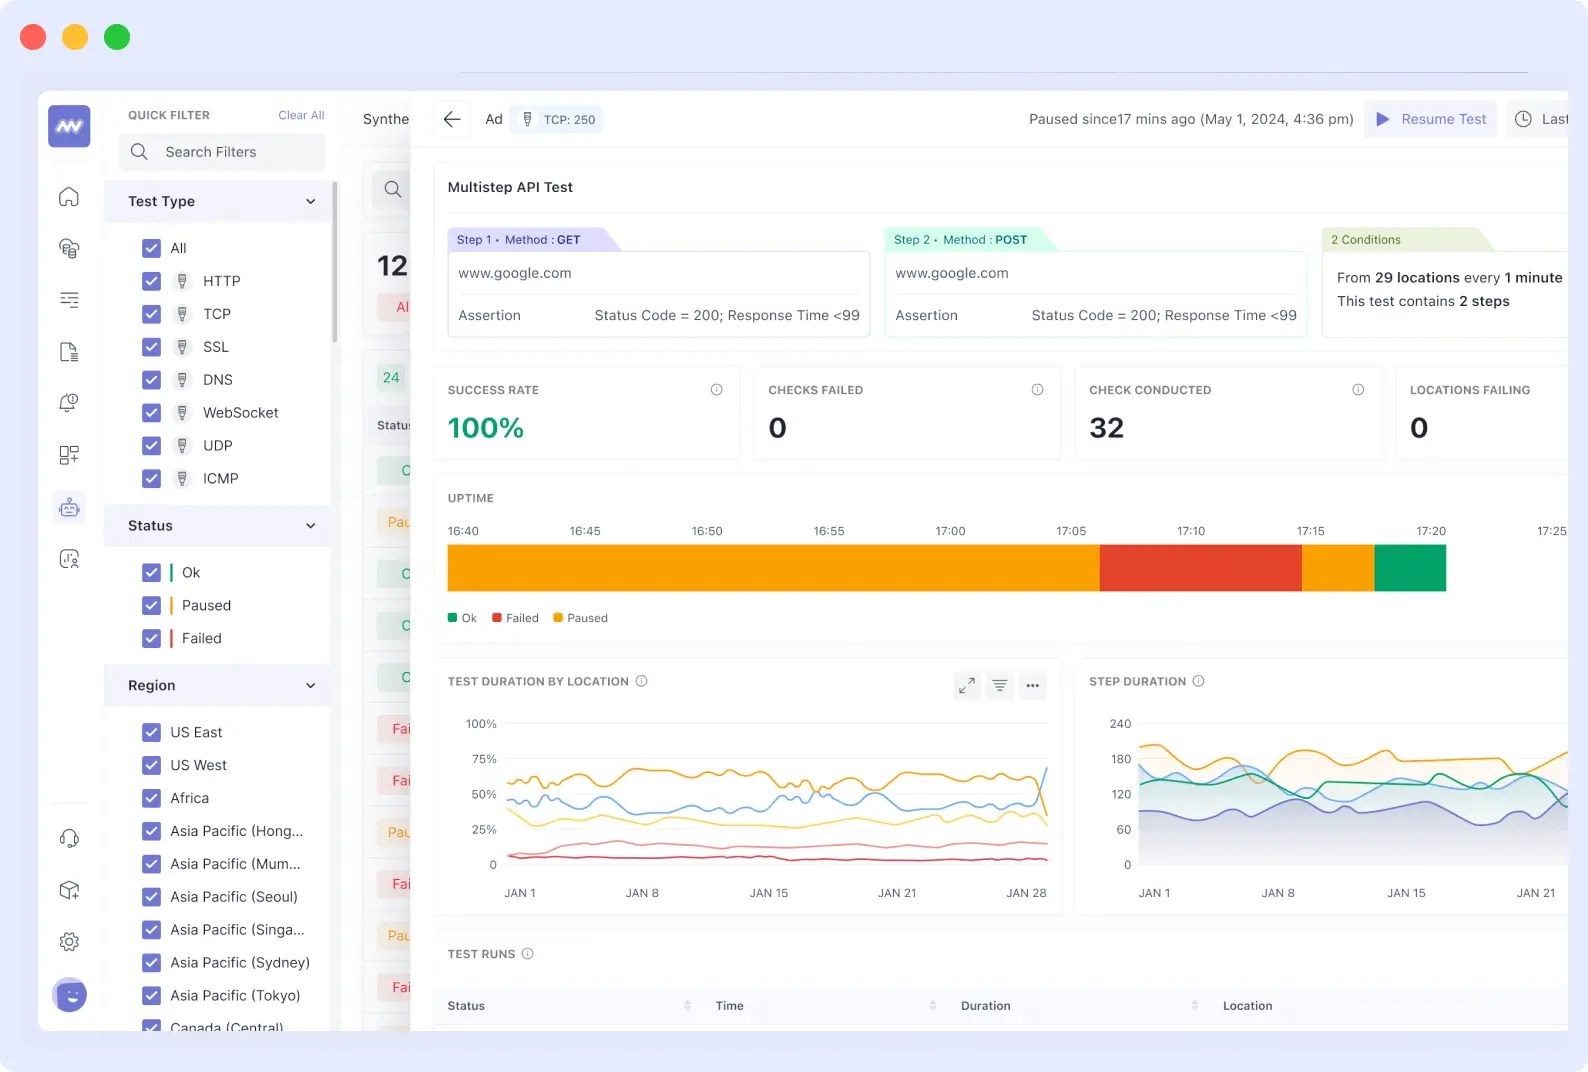Expand the Test Duration by Location chart
1588x1072 pixels.
click(x=967, y=686)
